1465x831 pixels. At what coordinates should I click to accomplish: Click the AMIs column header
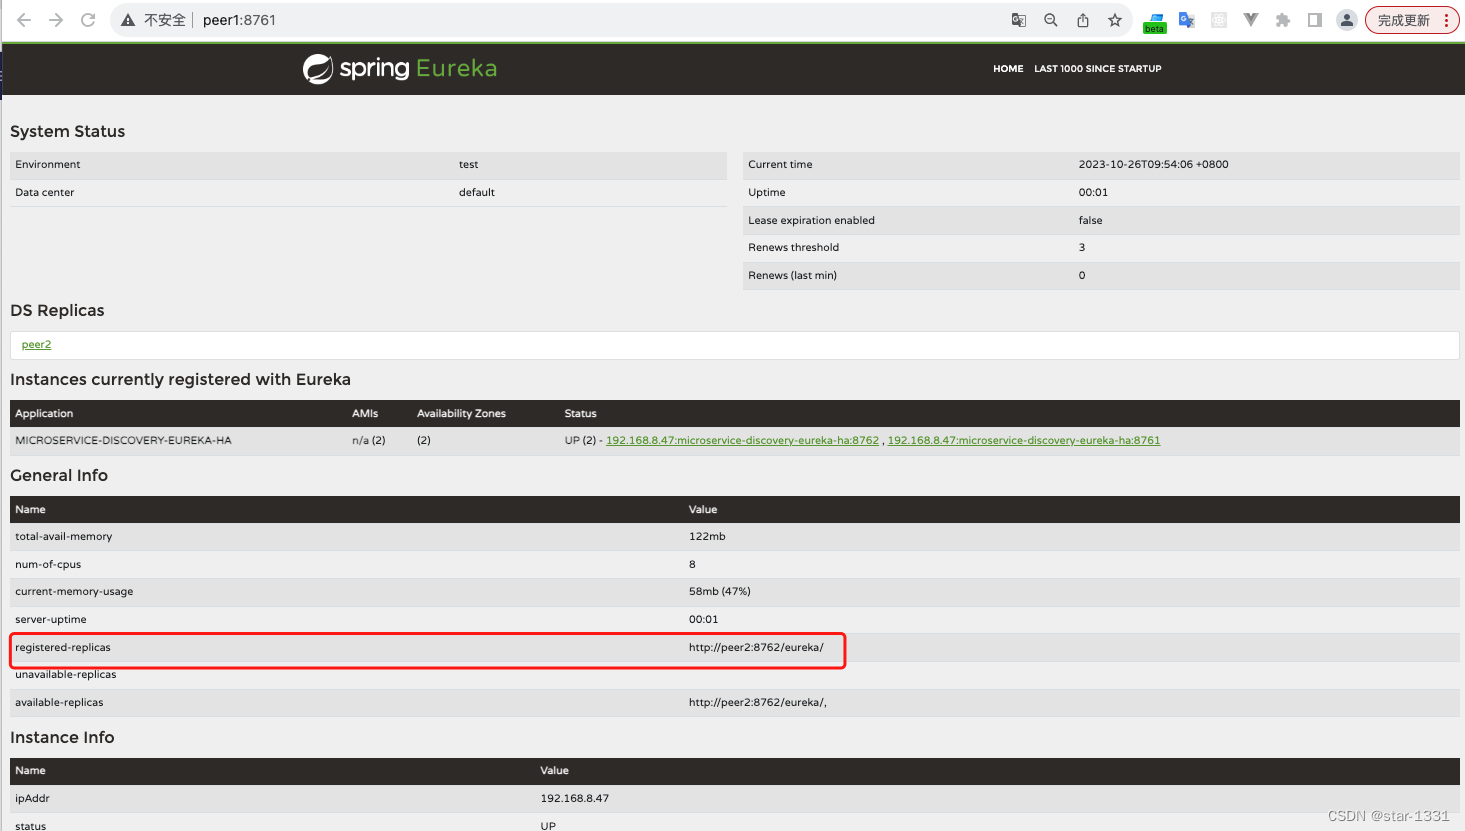coord(365,414)
